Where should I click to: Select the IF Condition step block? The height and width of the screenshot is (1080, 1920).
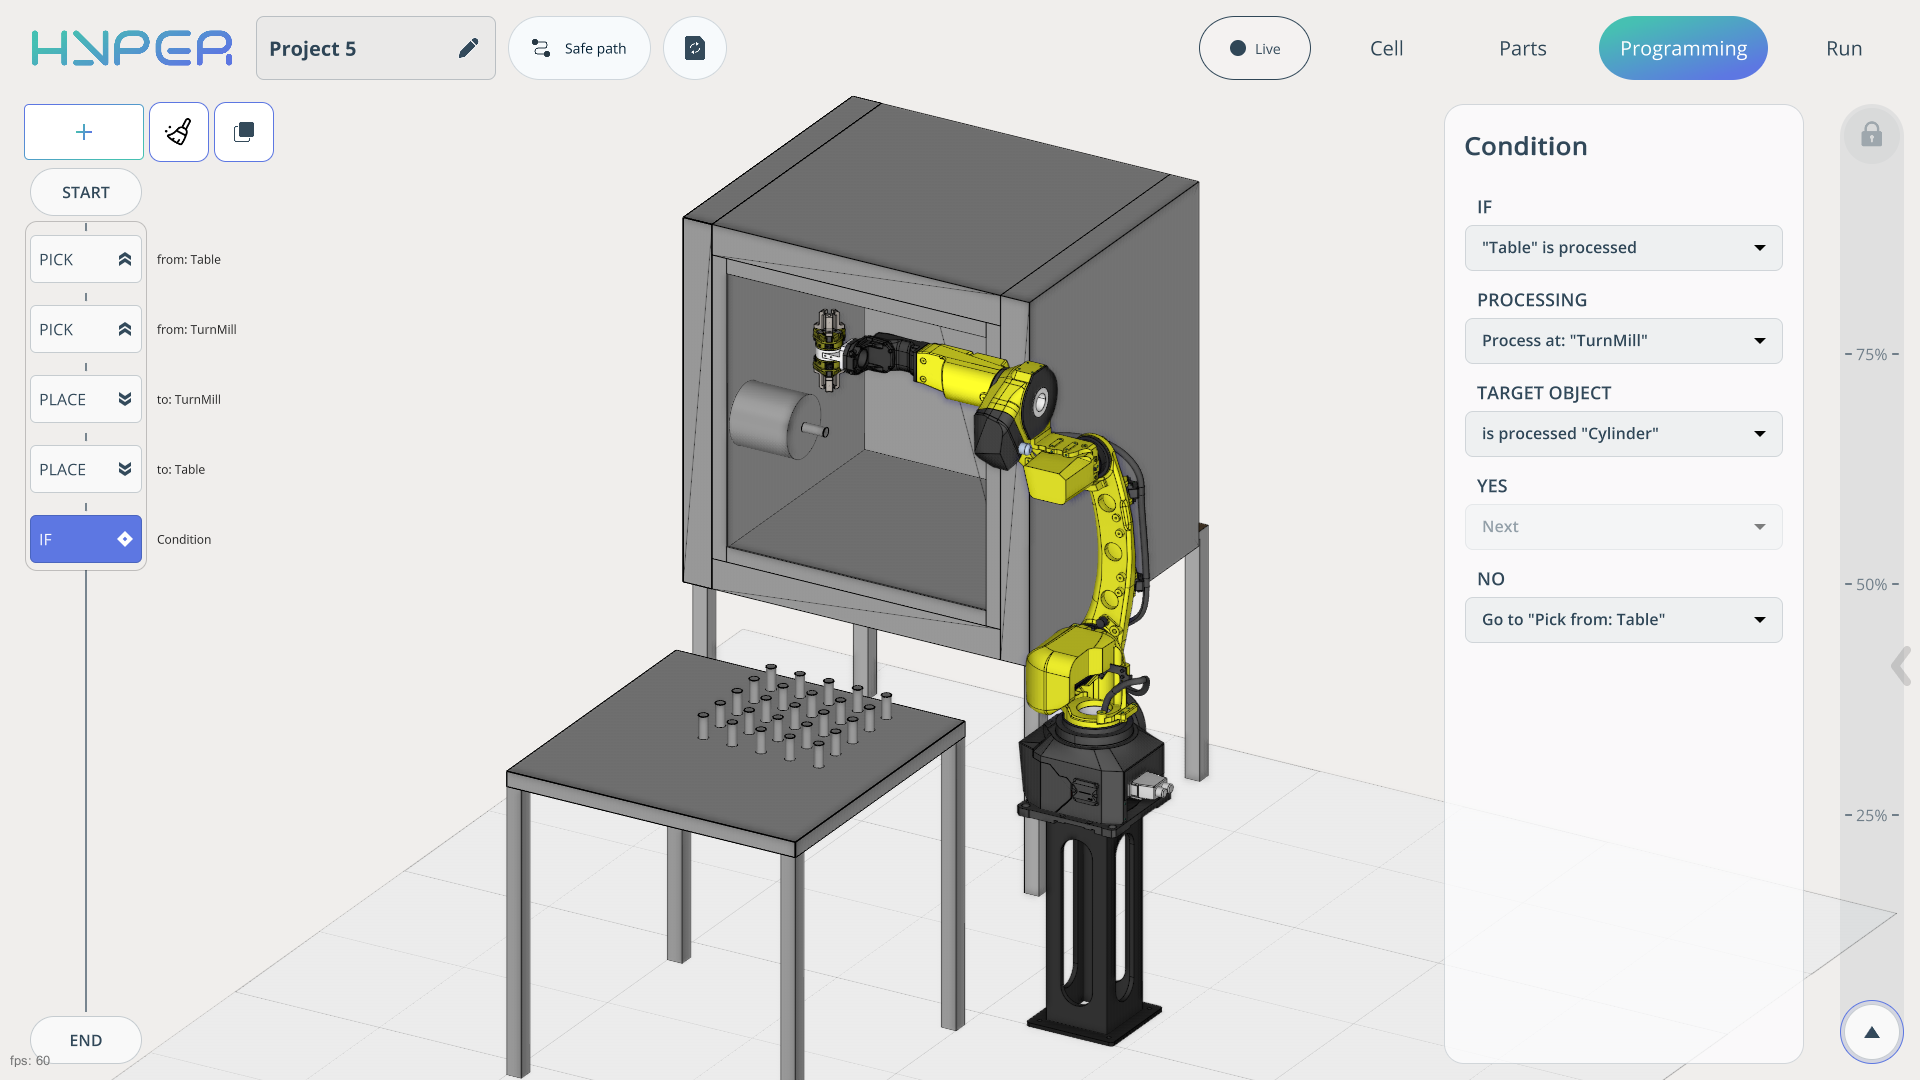86,539
